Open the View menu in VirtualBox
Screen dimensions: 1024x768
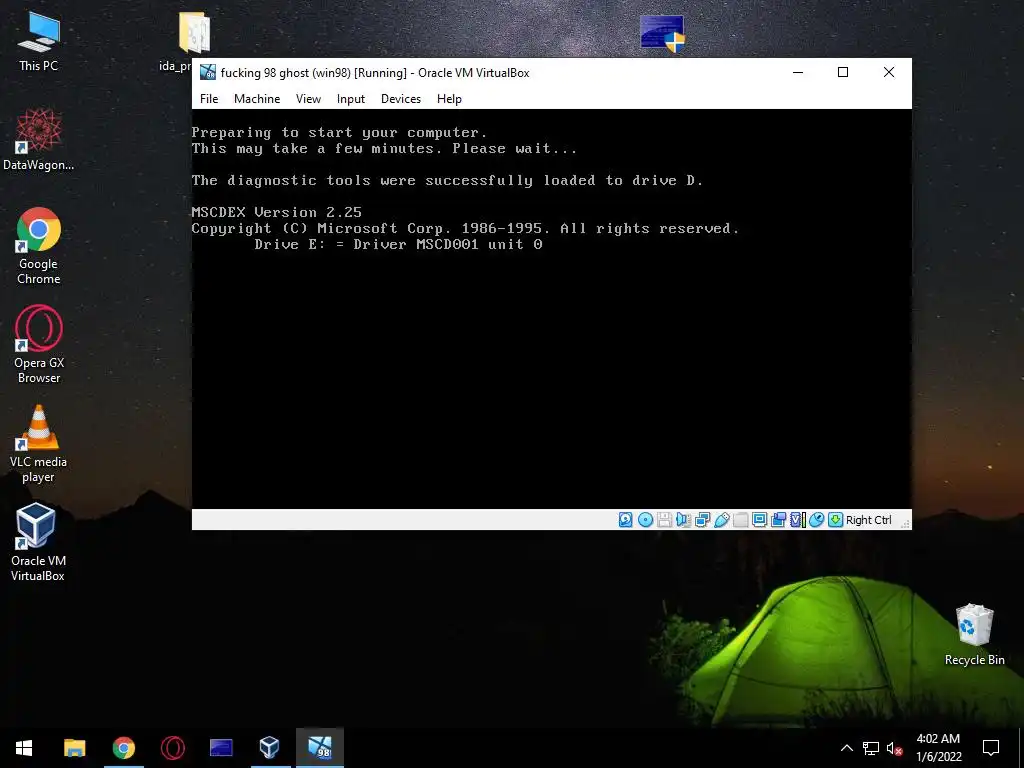308,99
